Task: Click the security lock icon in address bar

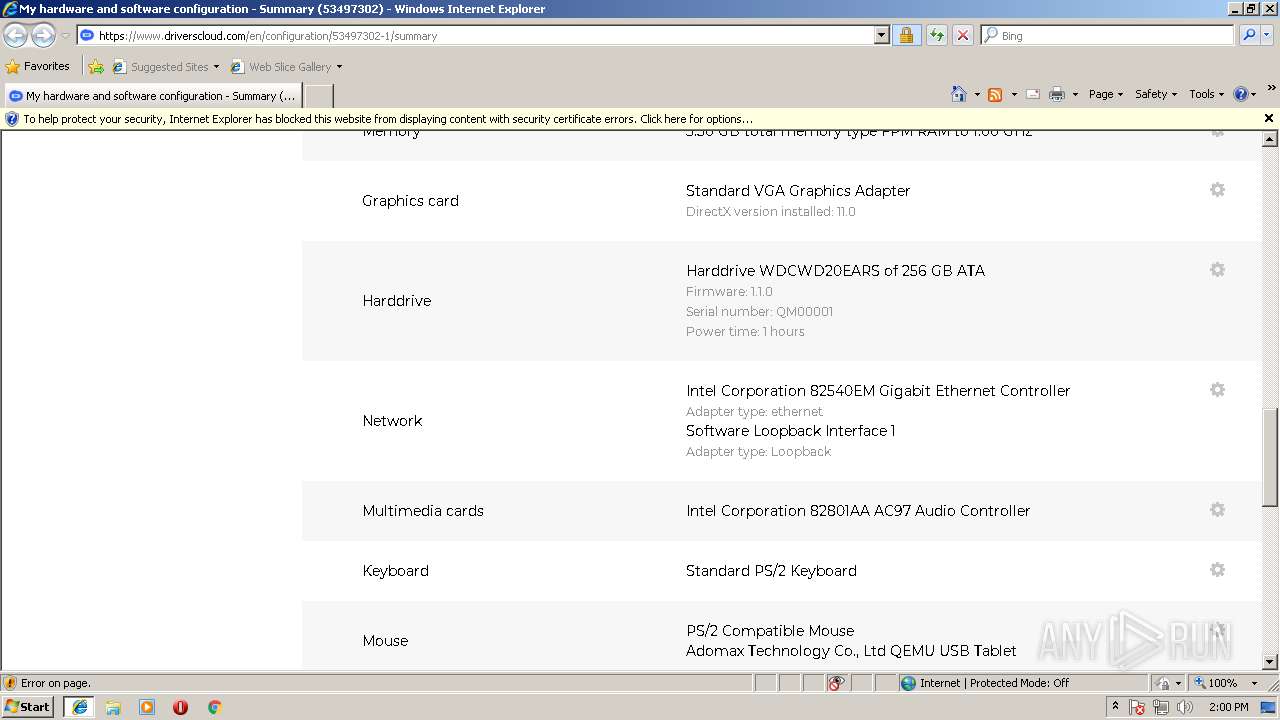Action: click(x=906, y=35)
